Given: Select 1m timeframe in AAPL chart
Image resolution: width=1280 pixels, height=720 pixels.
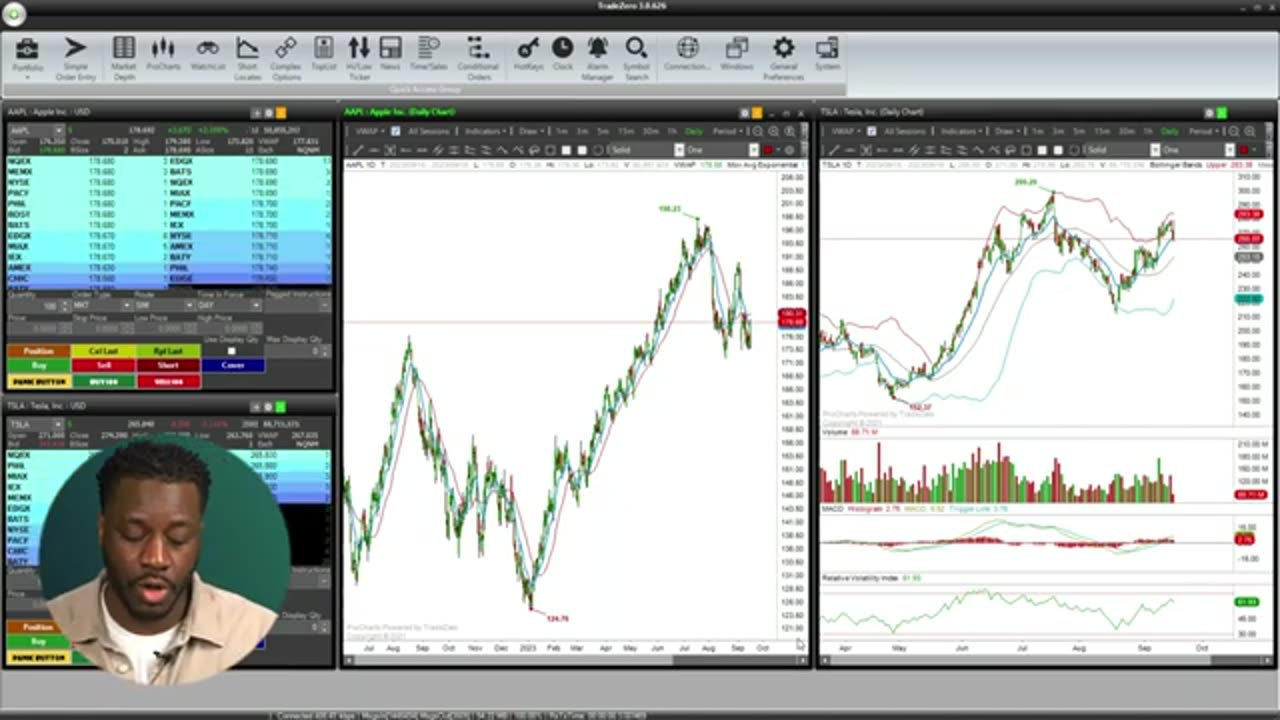Looking at the screenshot, I should 562,131.
